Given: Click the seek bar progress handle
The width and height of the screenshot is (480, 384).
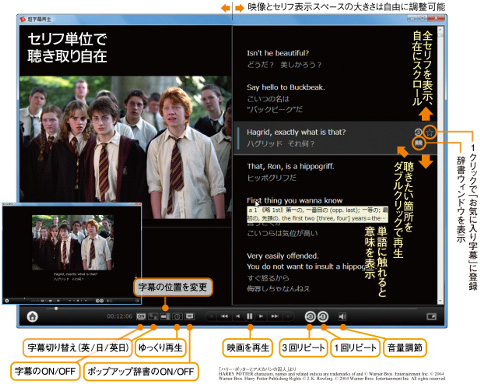Looking at the screenshot, I should tap(56, 308).
